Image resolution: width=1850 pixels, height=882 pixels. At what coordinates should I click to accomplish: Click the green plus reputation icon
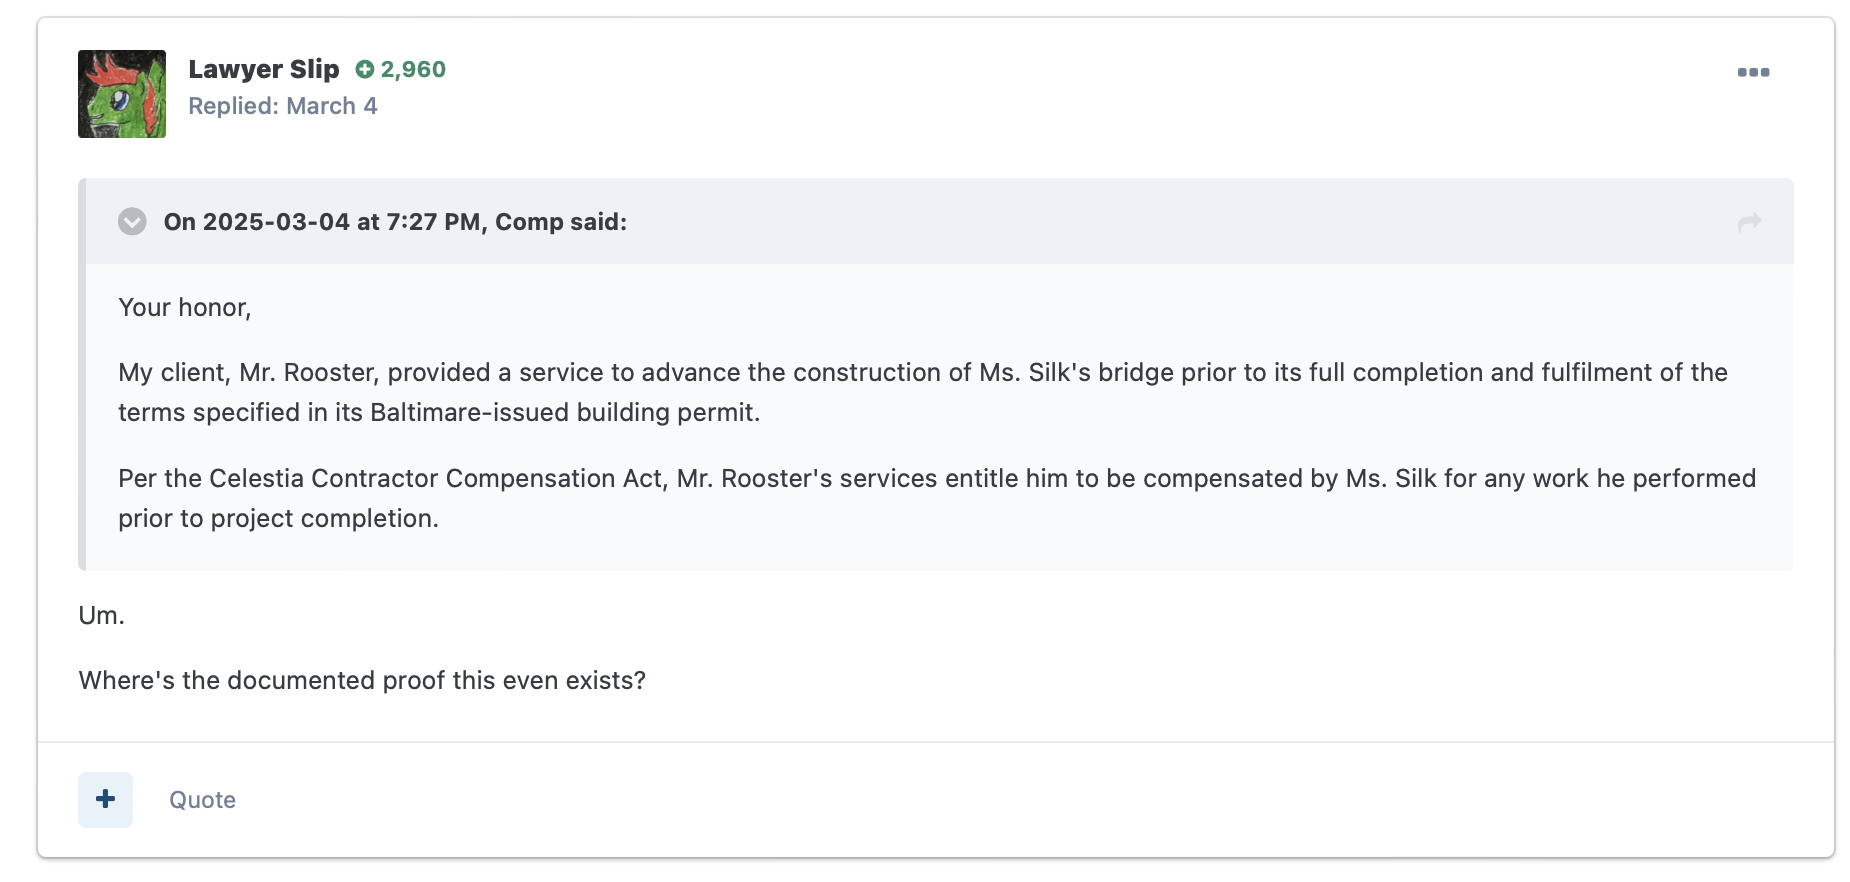click(365, 69)
